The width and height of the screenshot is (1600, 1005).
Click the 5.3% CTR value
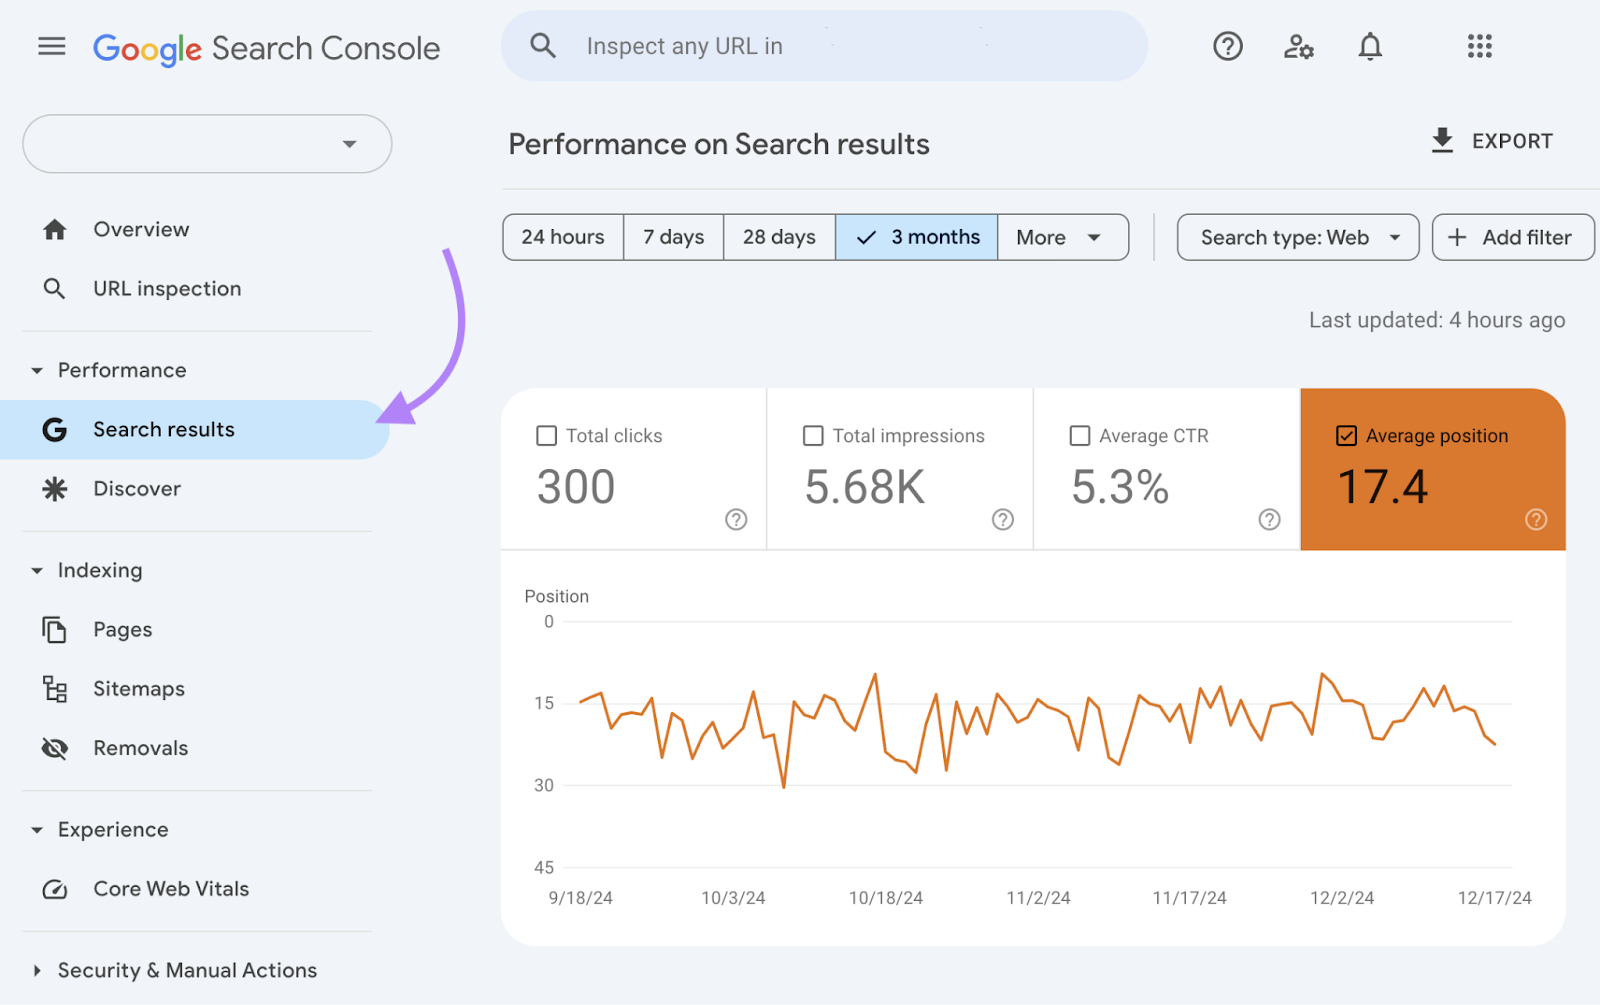(x=1120, y=487)
